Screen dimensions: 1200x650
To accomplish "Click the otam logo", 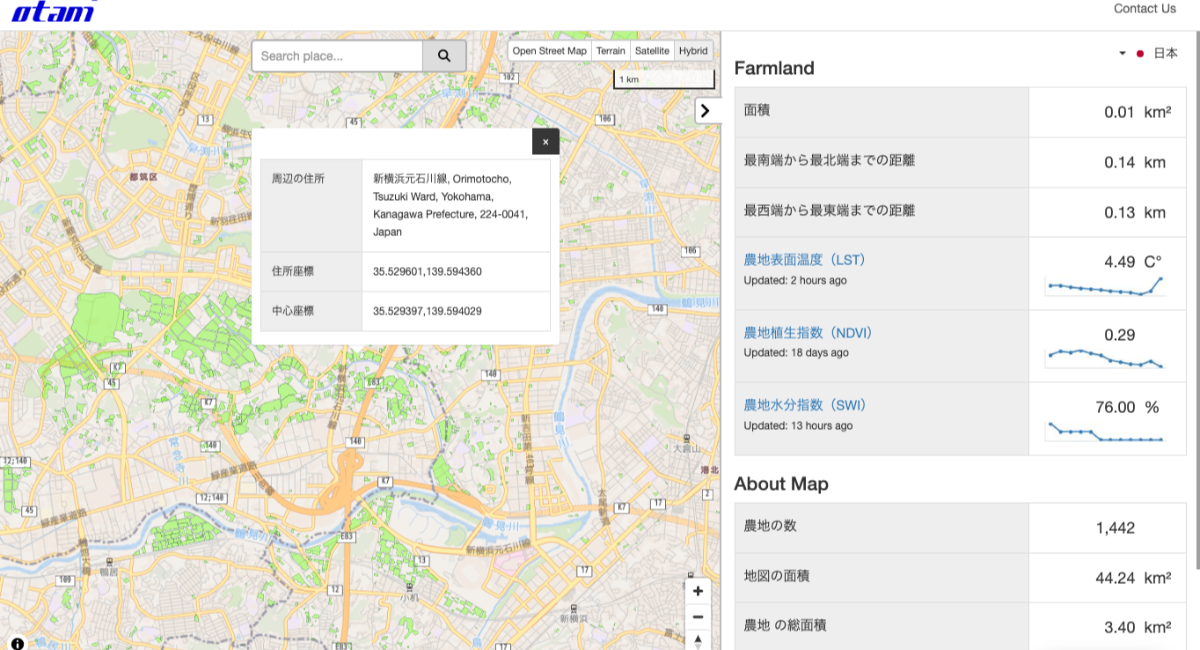I will pos(53,11).
